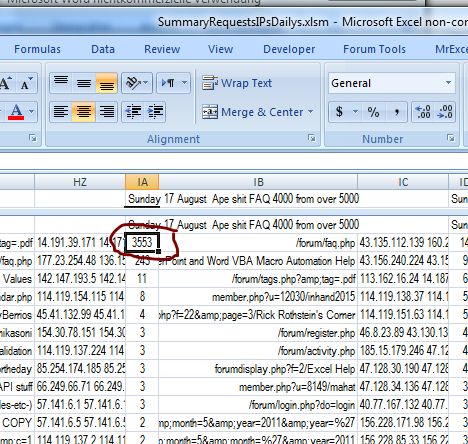Apply Accounting dollar number format
The width and height of the screenshot is (468, 444).
pyautogui.click(x=340, y=112)
